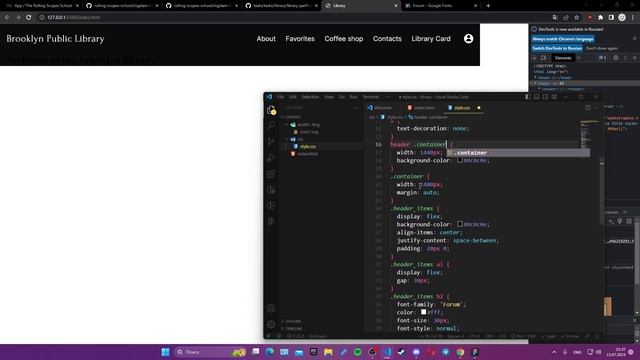Click the split editor icon in VS Code
Image resolution: width=640 pixels, height=360 pixels.
click(588, 108)
